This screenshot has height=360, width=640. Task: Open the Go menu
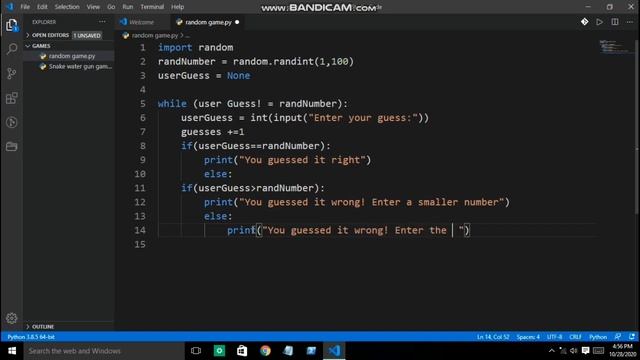pyautogui.click(x=111, y=7)
